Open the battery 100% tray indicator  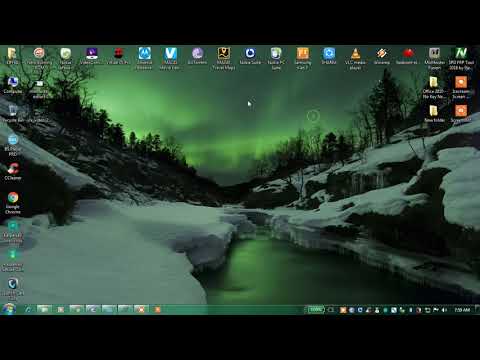315,310
